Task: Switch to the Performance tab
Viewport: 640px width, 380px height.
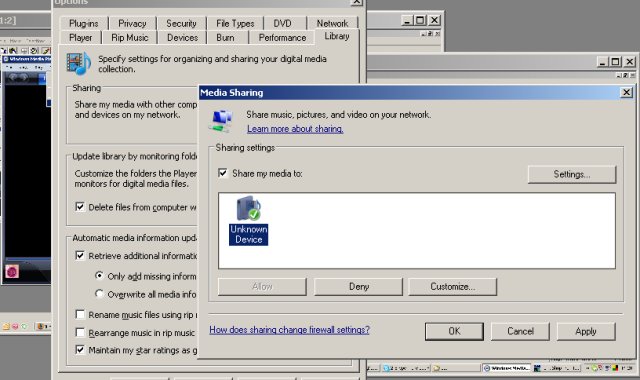Action: click(x=282, y=38)
